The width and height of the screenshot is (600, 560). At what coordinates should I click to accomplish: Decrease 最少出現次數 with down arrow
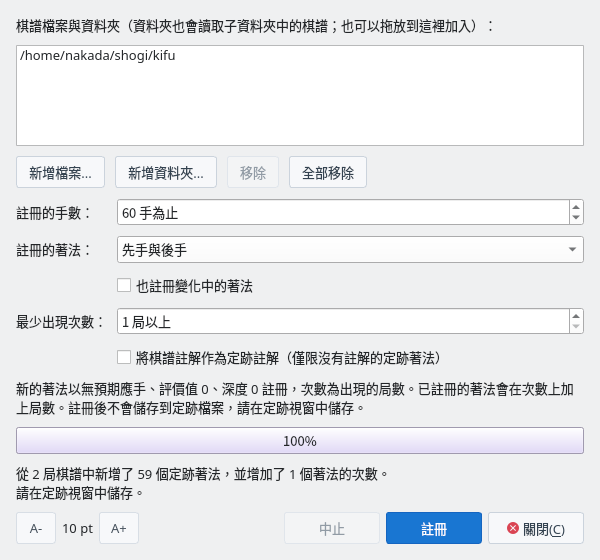576,327
